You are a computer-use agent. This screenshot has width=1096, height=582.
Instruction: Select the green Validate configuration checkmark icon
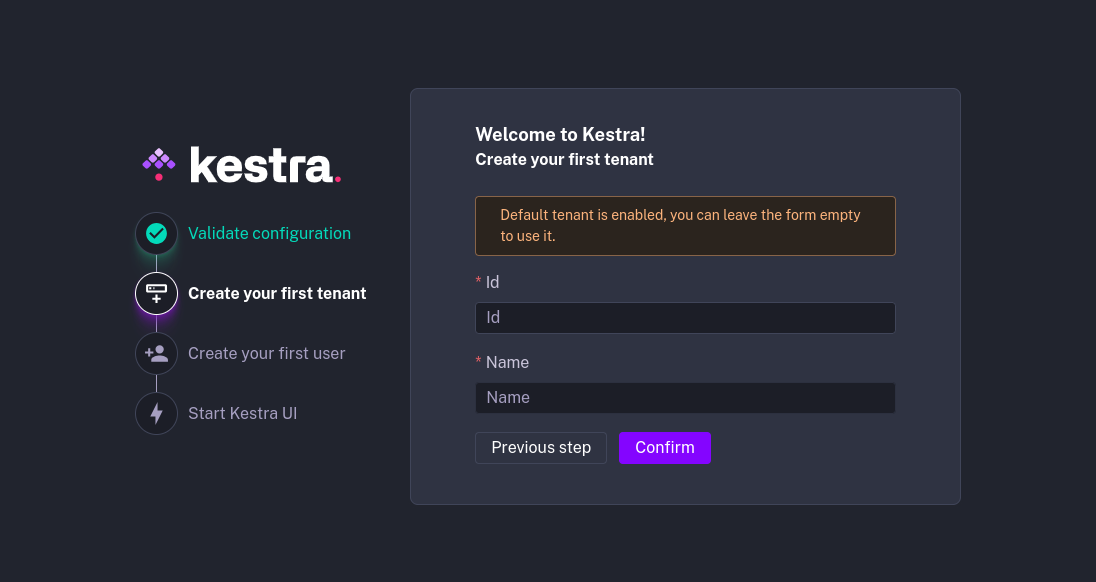(x=156, y=233)
